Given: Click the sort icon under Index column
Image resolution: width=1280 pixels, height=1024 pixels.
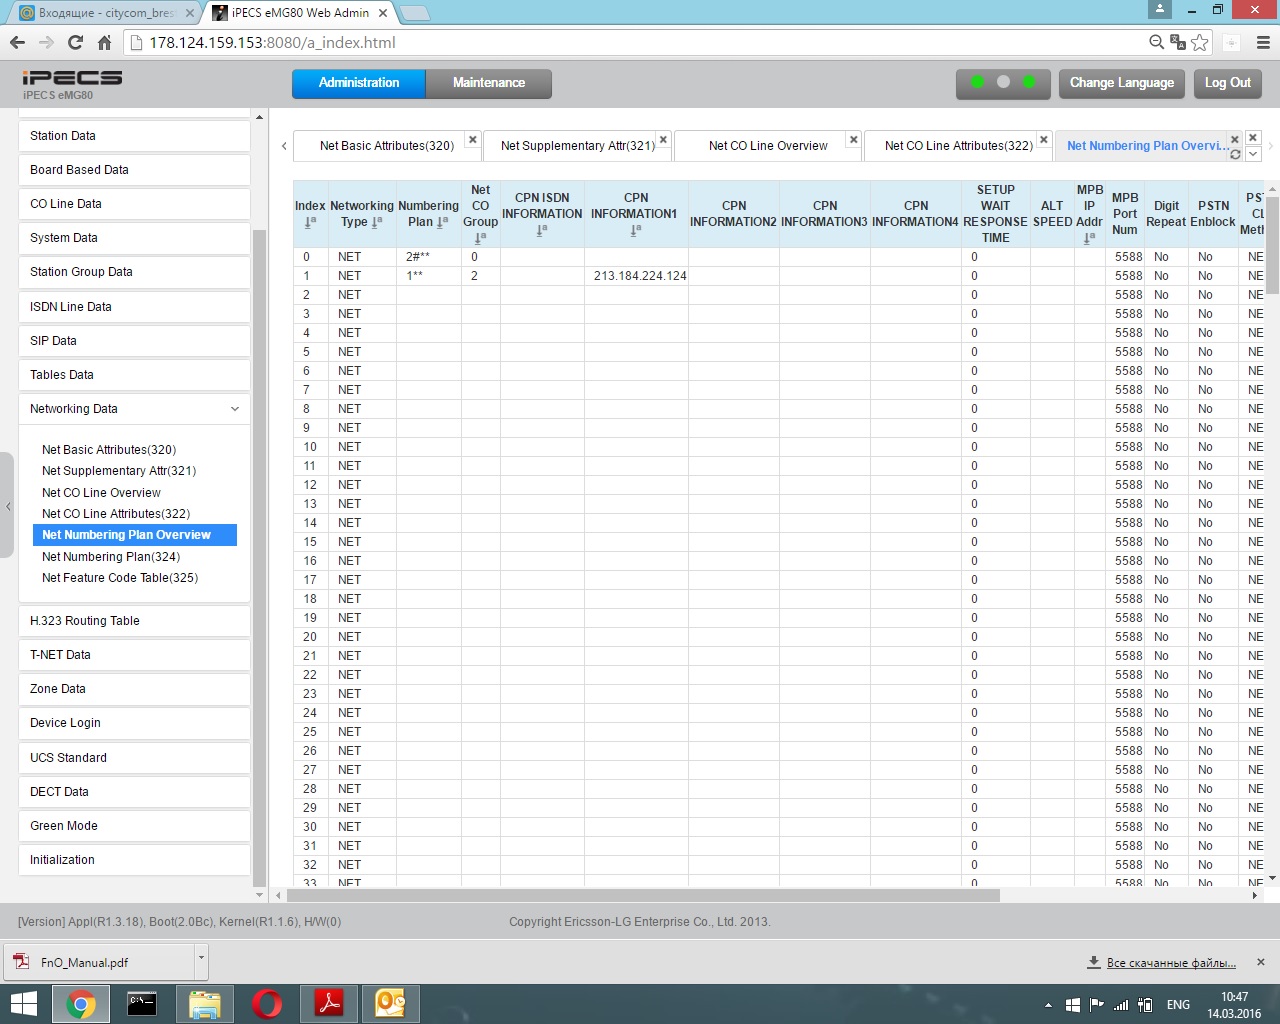Looking at the screenshot, I should pyautogui.click(x=310, y=222).
